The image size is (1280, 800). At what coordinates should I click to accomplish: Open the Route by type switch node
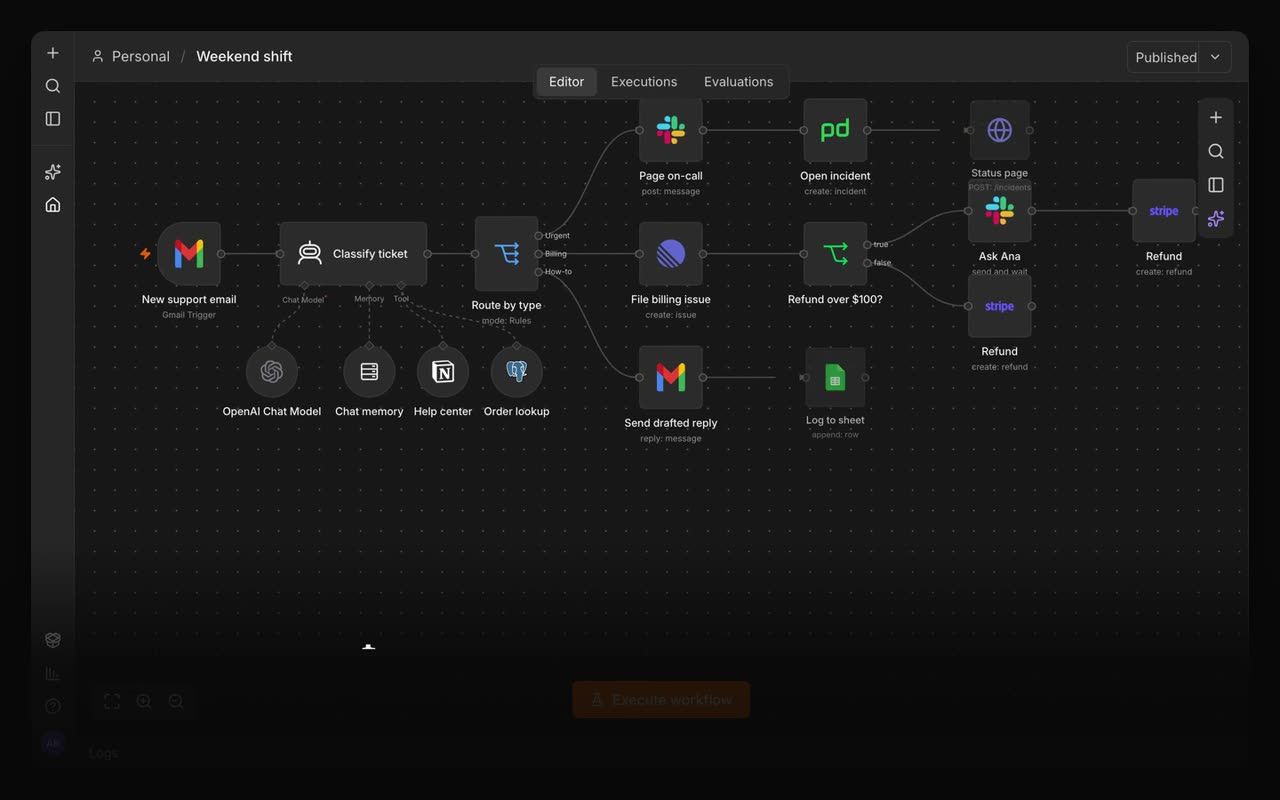pyautogui.click(x=507, y=254)
